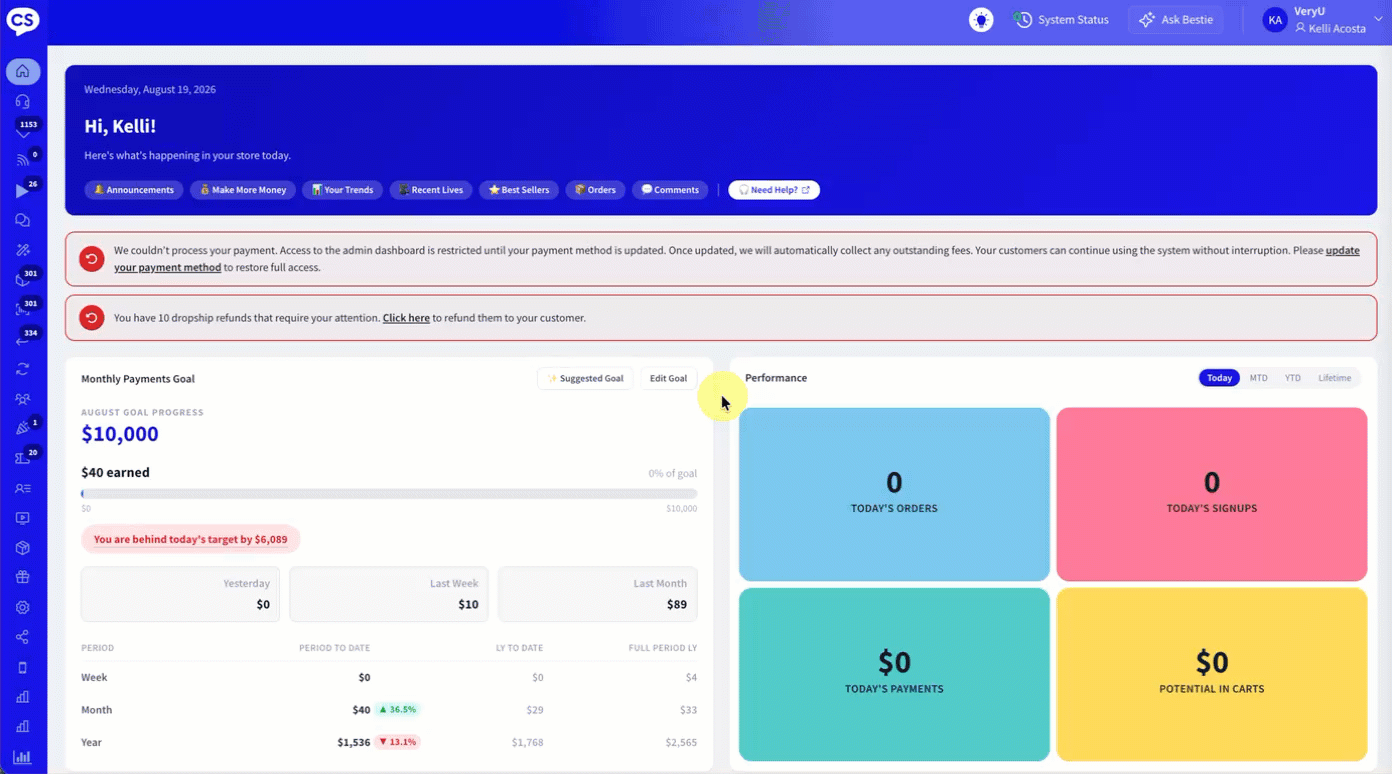Viewport: 1392px width, 774px height.
Task: Select the YTD performance tab
Action: [1293, 378]
